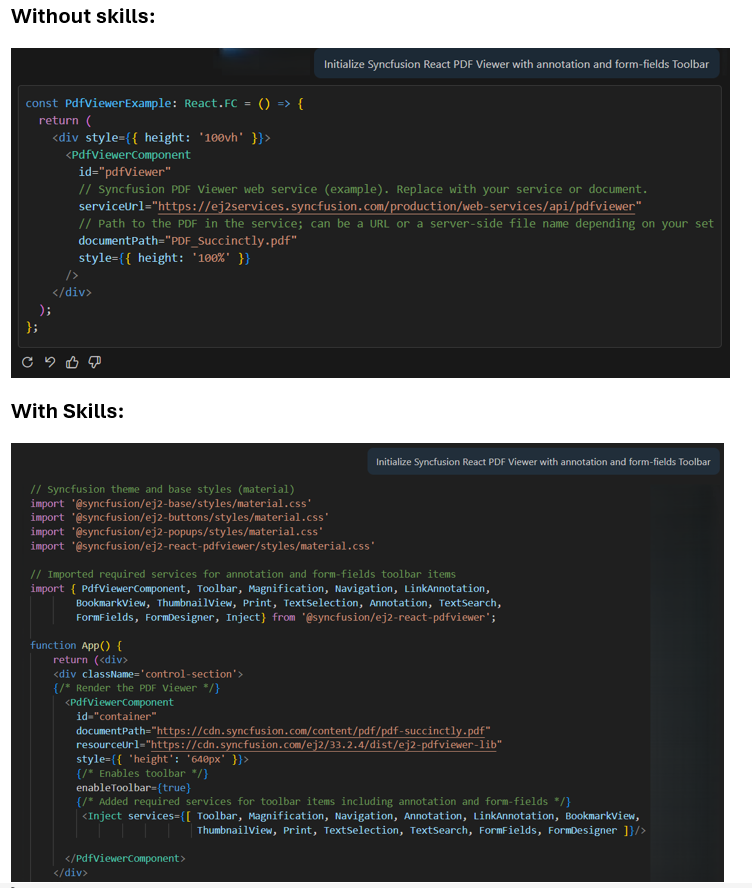This screenshot has width=752, height=888.
Task: Open the ej2-pdfviewer-lib resourceUrl link
Action: [324, 745]
